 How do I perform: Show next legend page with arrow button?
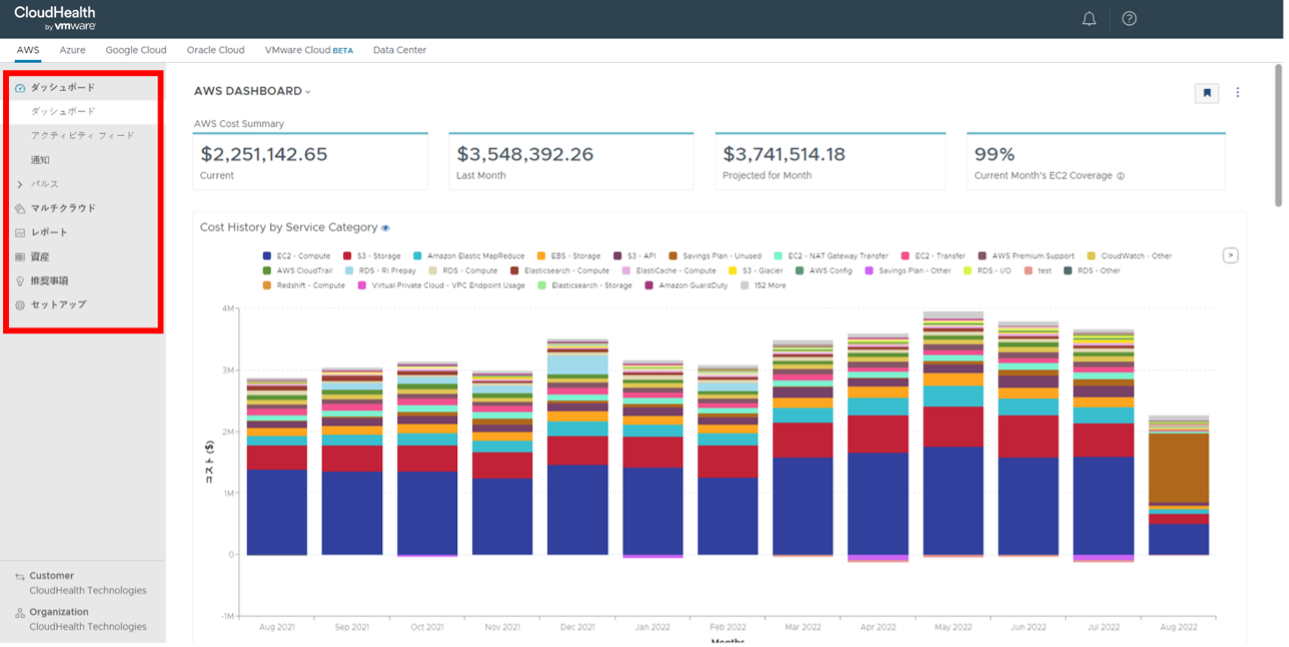tap(1230, 255)
